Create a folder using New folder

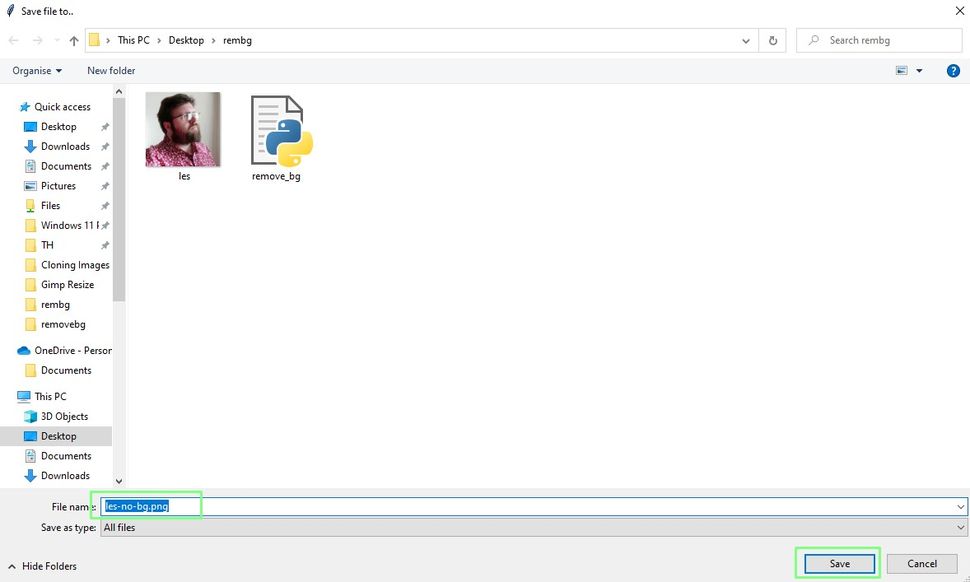110,70
